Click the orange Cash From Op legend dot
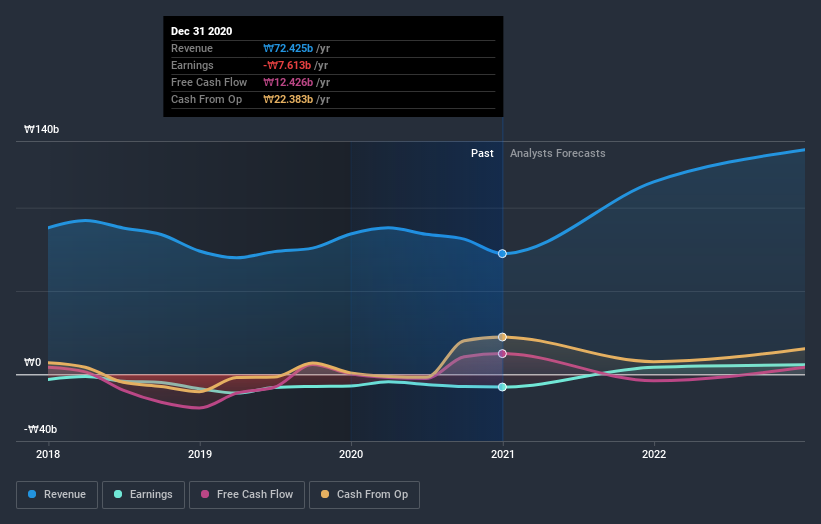Viewport: 821px width, 524px height. 325,494
